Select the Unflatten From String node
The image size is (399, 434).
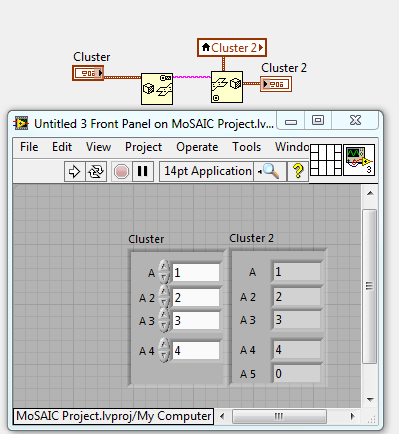click(x=227, y=87)
